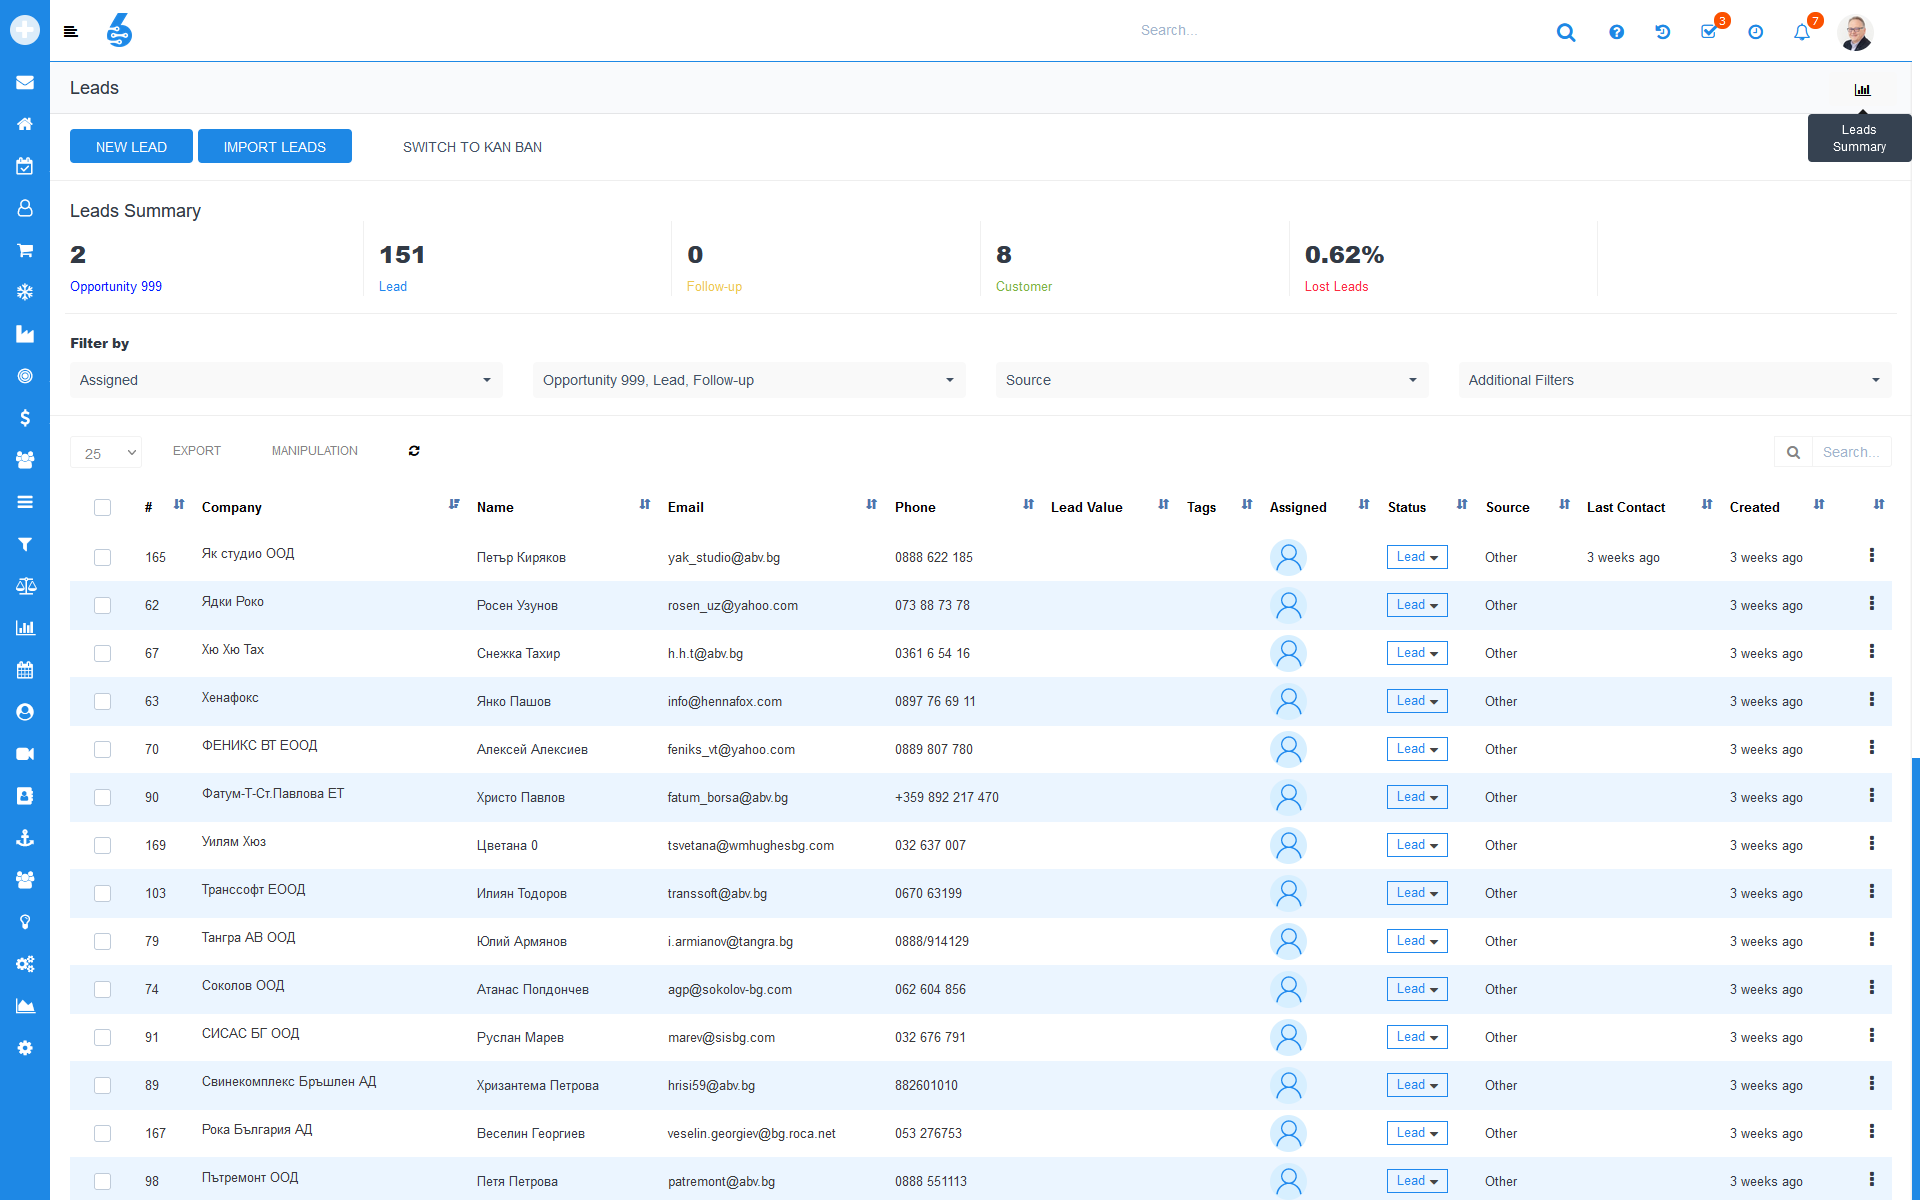1920x1200 pixels.
Task: Toggle checkbox for Хенафокс row
Action: click(x=102, y=700)
